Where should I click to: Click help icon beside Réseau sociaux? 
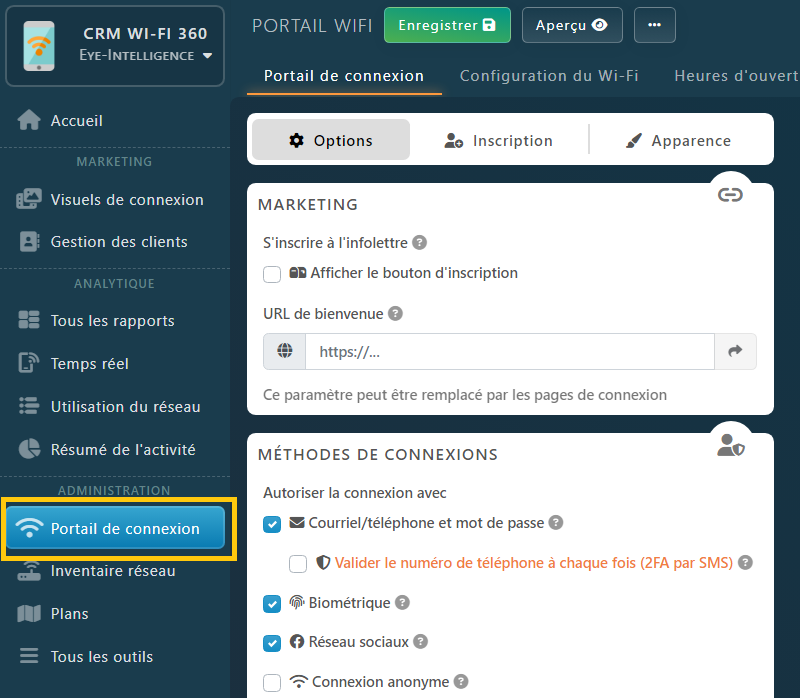pos(421,642)
